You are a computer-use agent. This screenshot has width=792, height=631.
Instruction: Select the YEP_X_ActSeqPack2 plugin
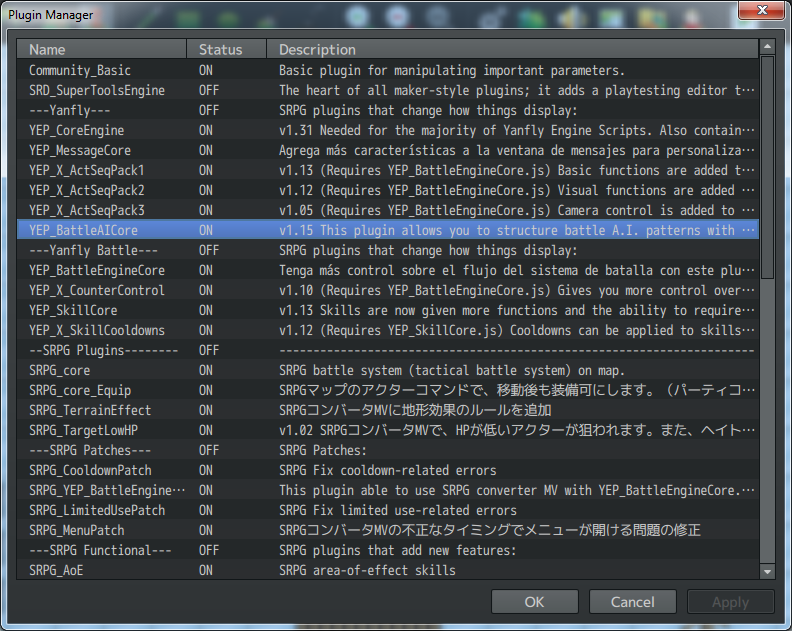pyautogui.click(x=388, y=190)
